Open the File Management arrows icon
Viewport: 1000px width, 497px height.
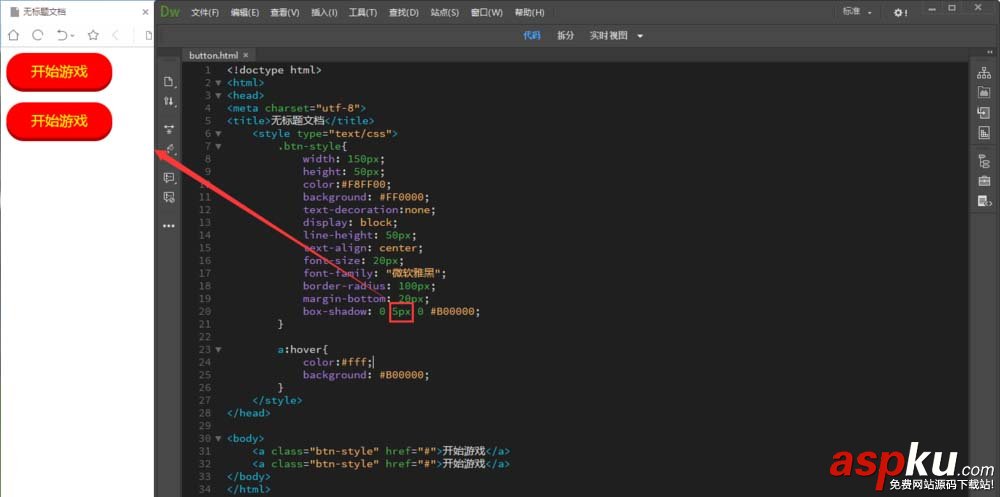point(168,101)
